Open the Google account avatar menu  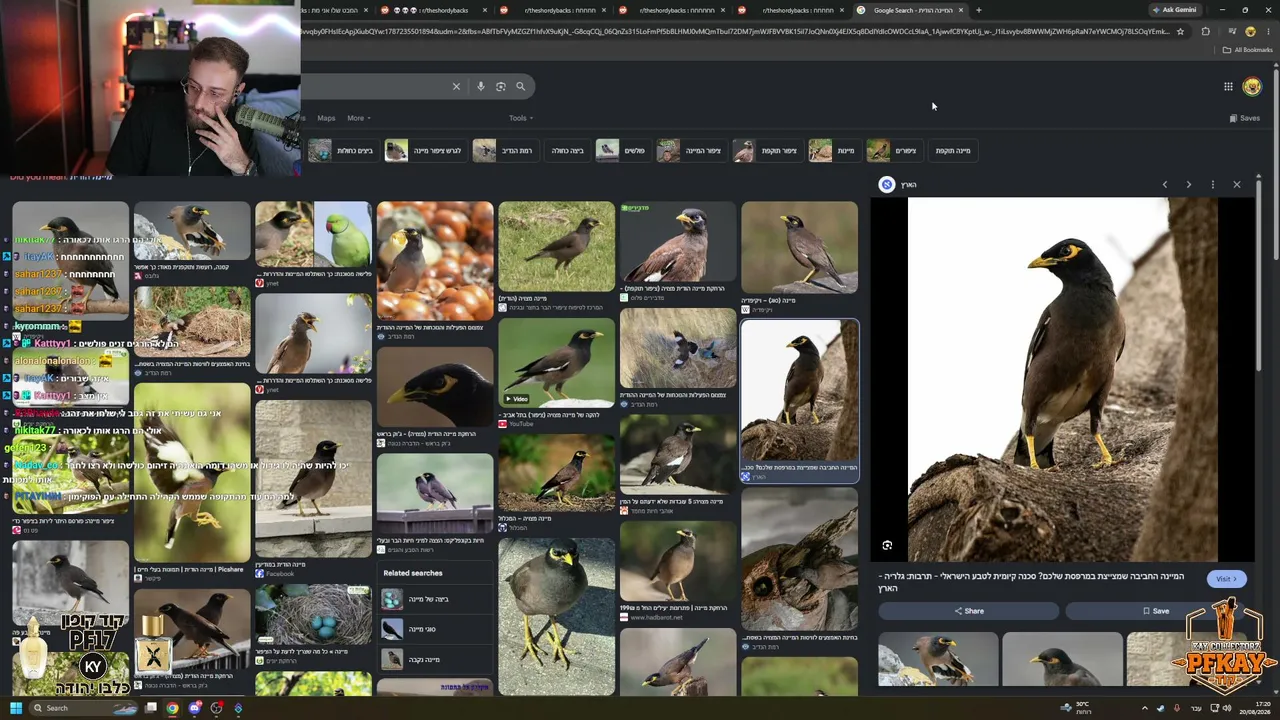[1252, 86]
